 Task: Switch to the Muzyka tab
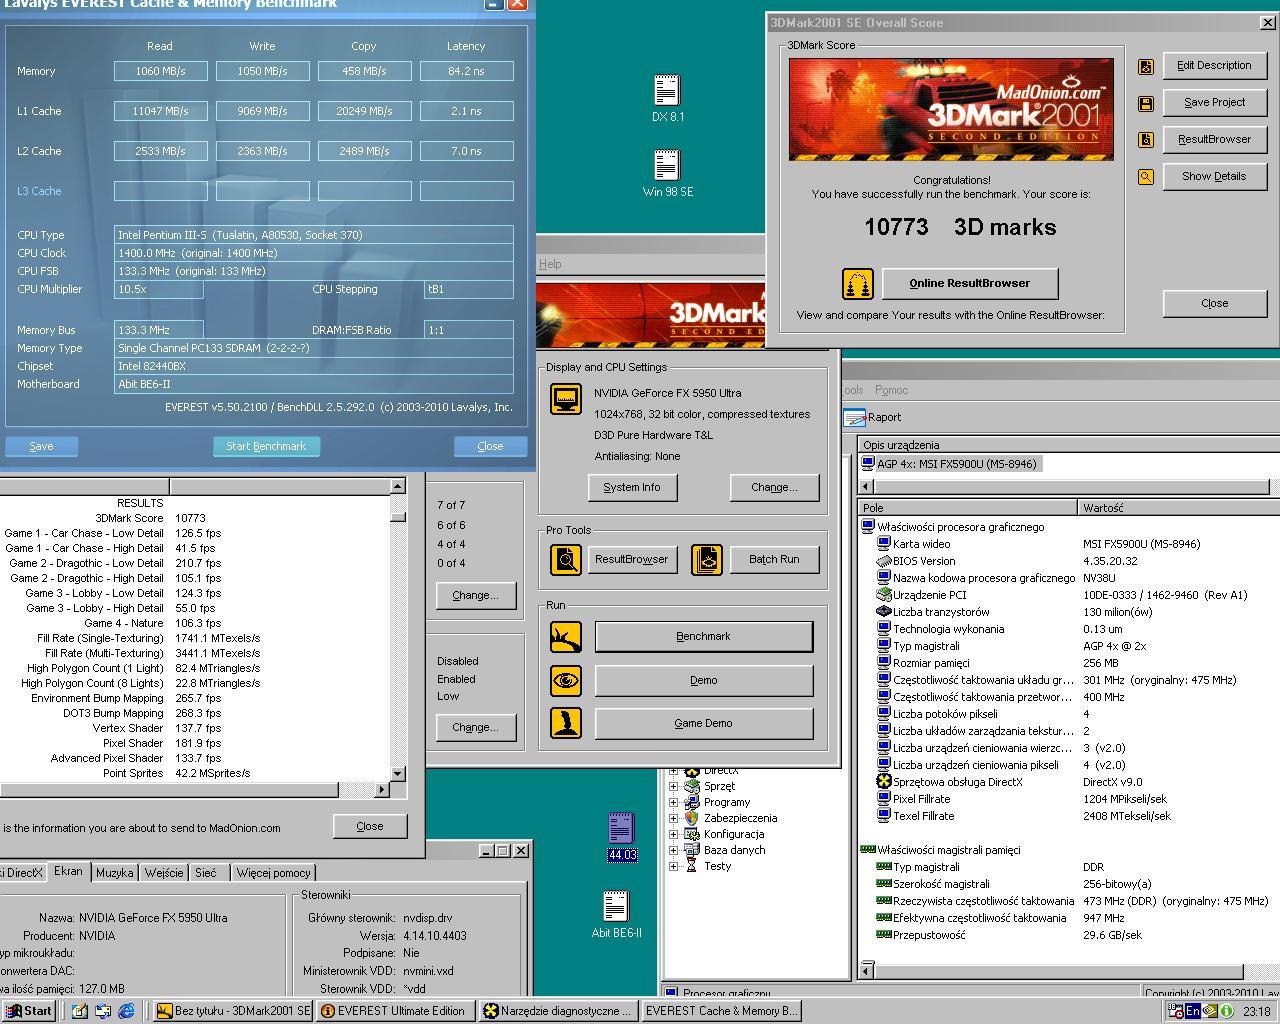[114, 873]
